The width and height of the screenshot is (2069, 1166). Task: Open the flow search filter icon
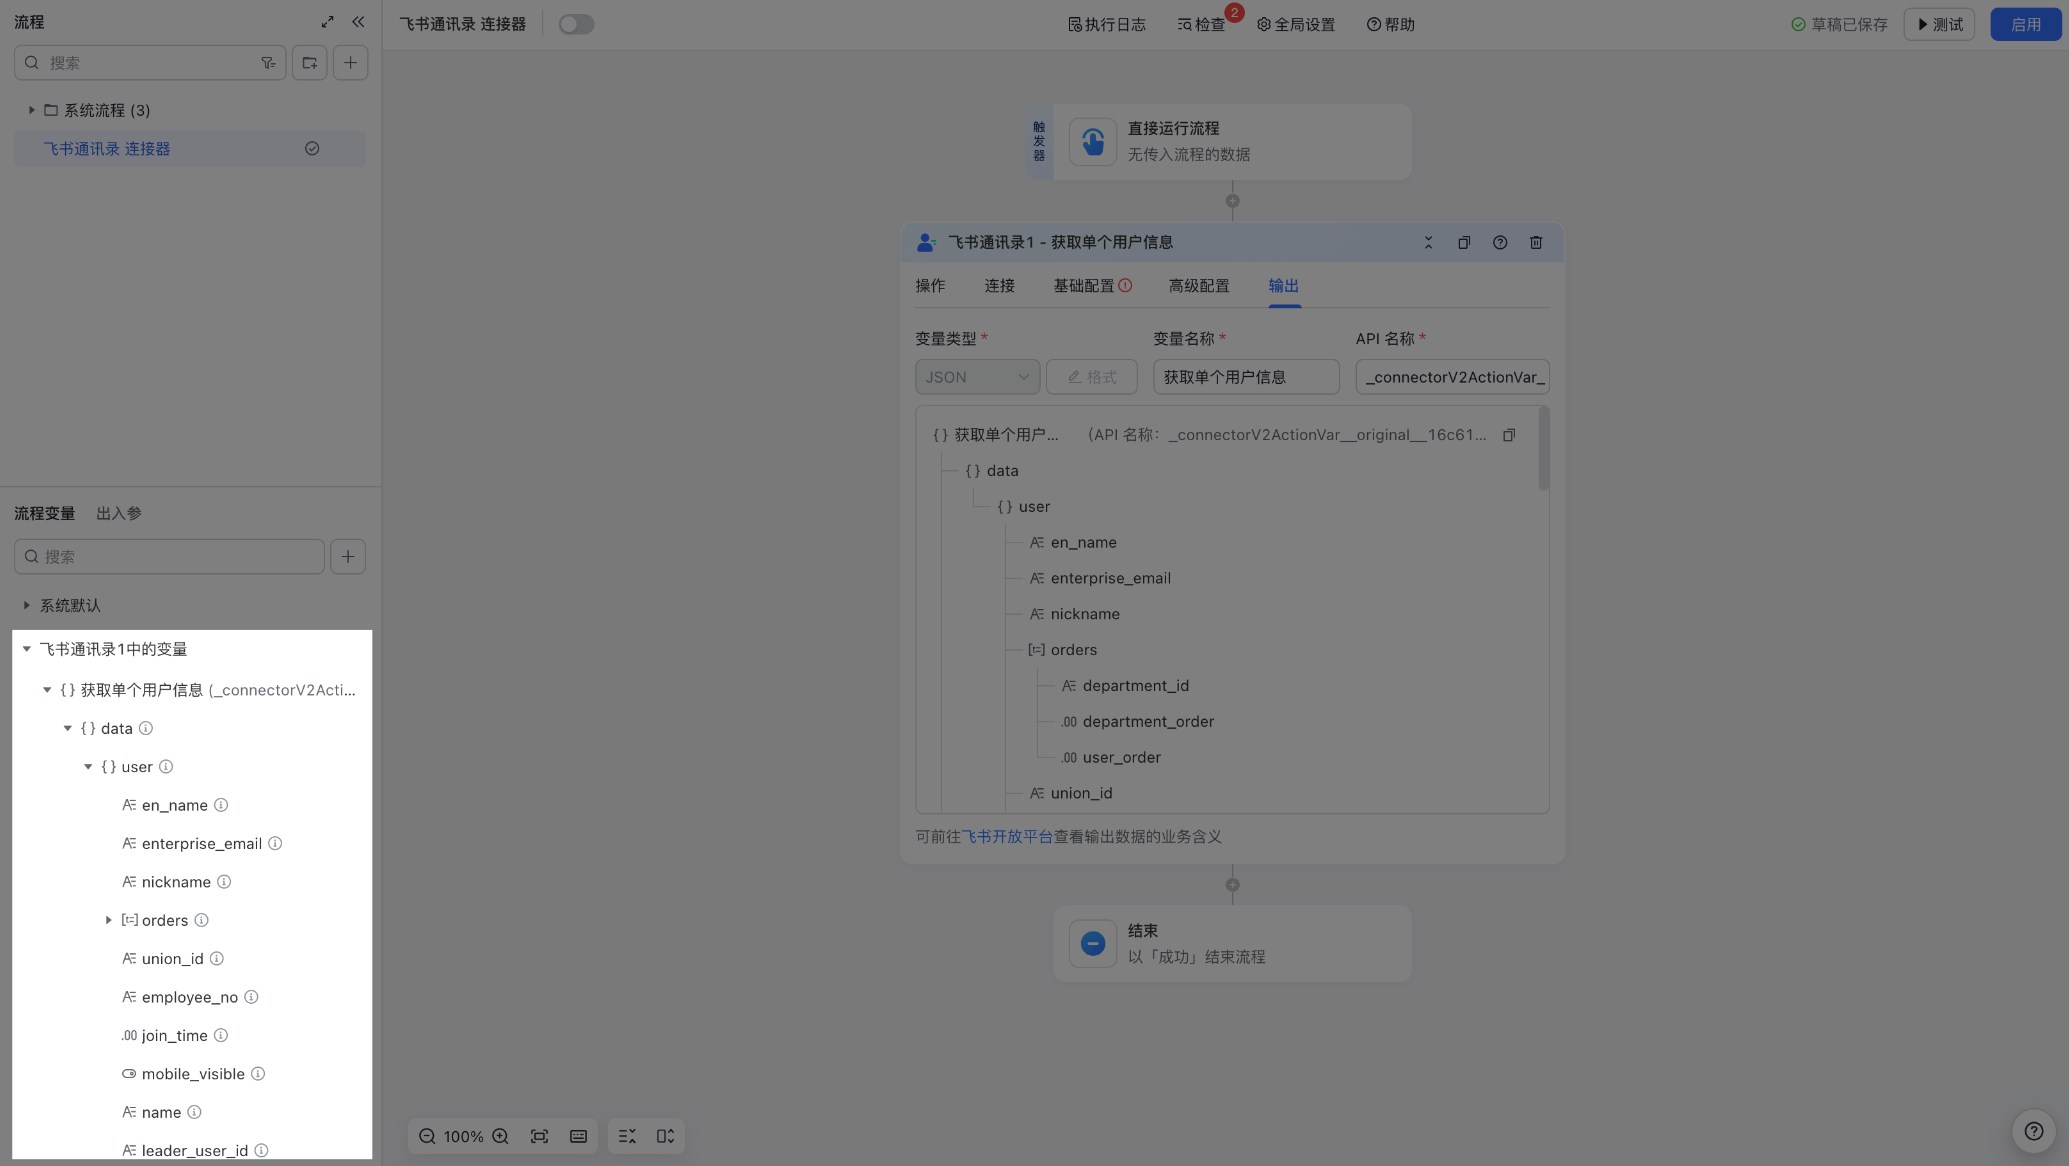coord(268,63)
